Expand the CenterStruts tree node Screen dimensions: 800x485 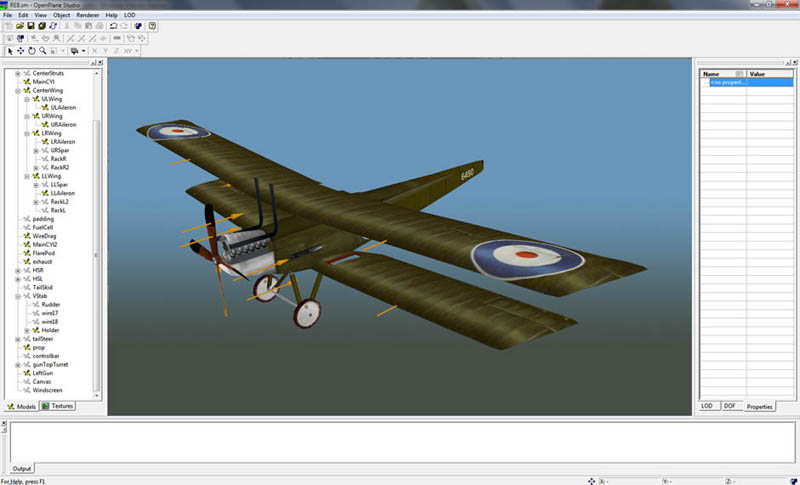18,73
